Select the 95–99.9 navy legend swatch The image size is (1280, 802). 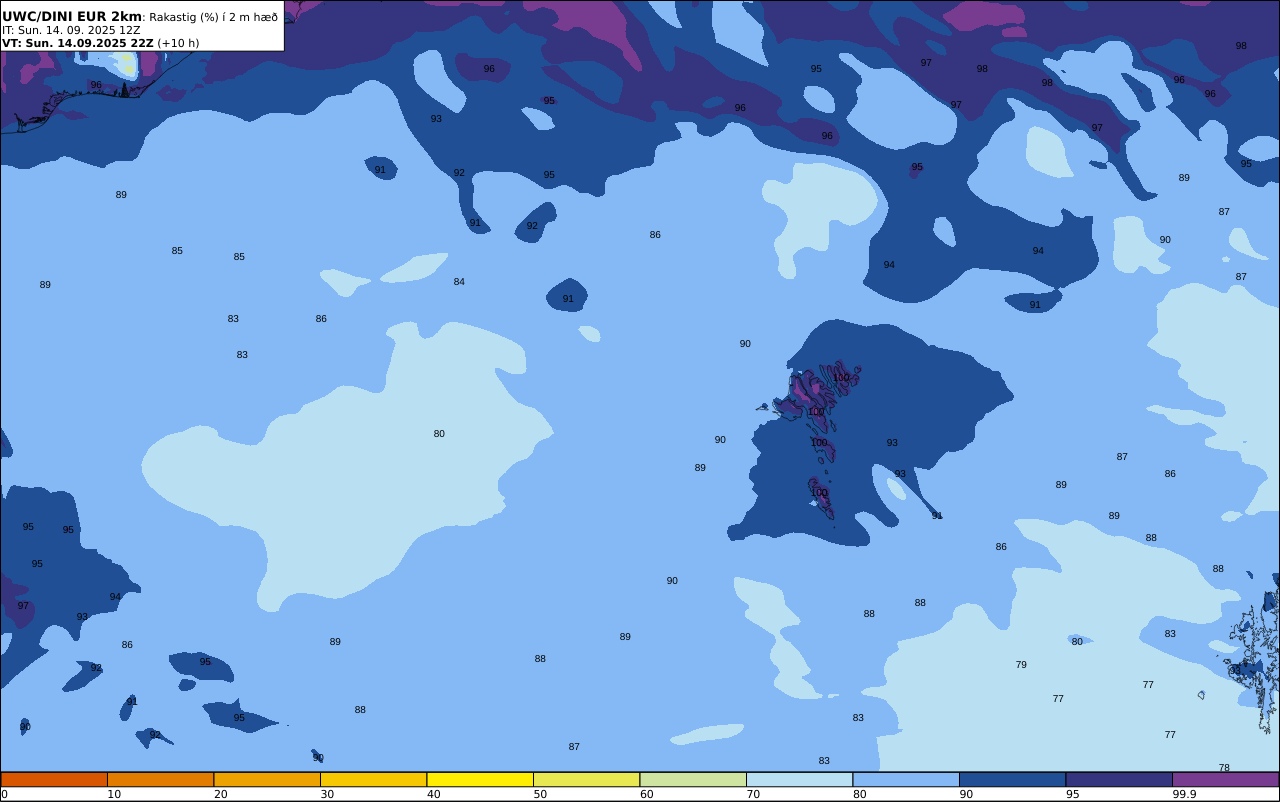[1119, 779]
